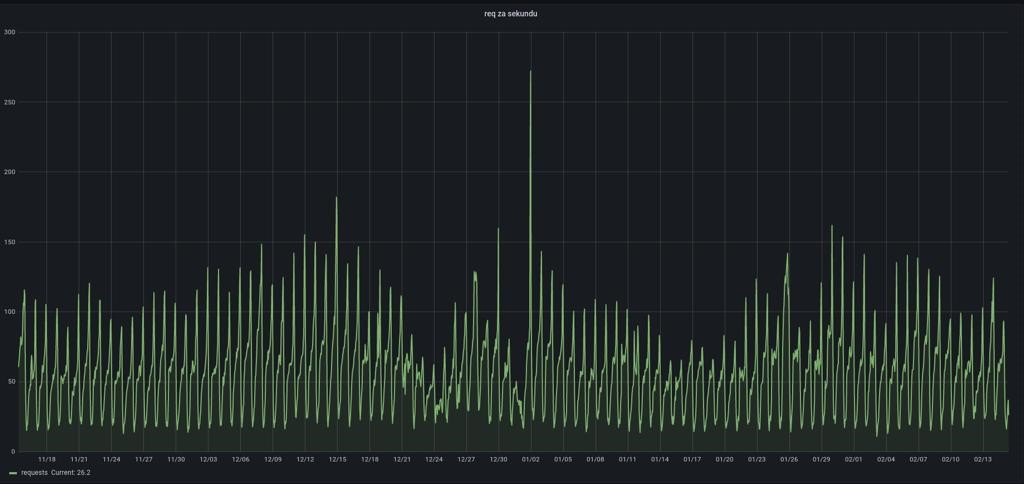This screenshot has width=1024, height=484.
Task: Click the '12/27' date axis label
Action: pyautogui.click(x=467, y=459)
